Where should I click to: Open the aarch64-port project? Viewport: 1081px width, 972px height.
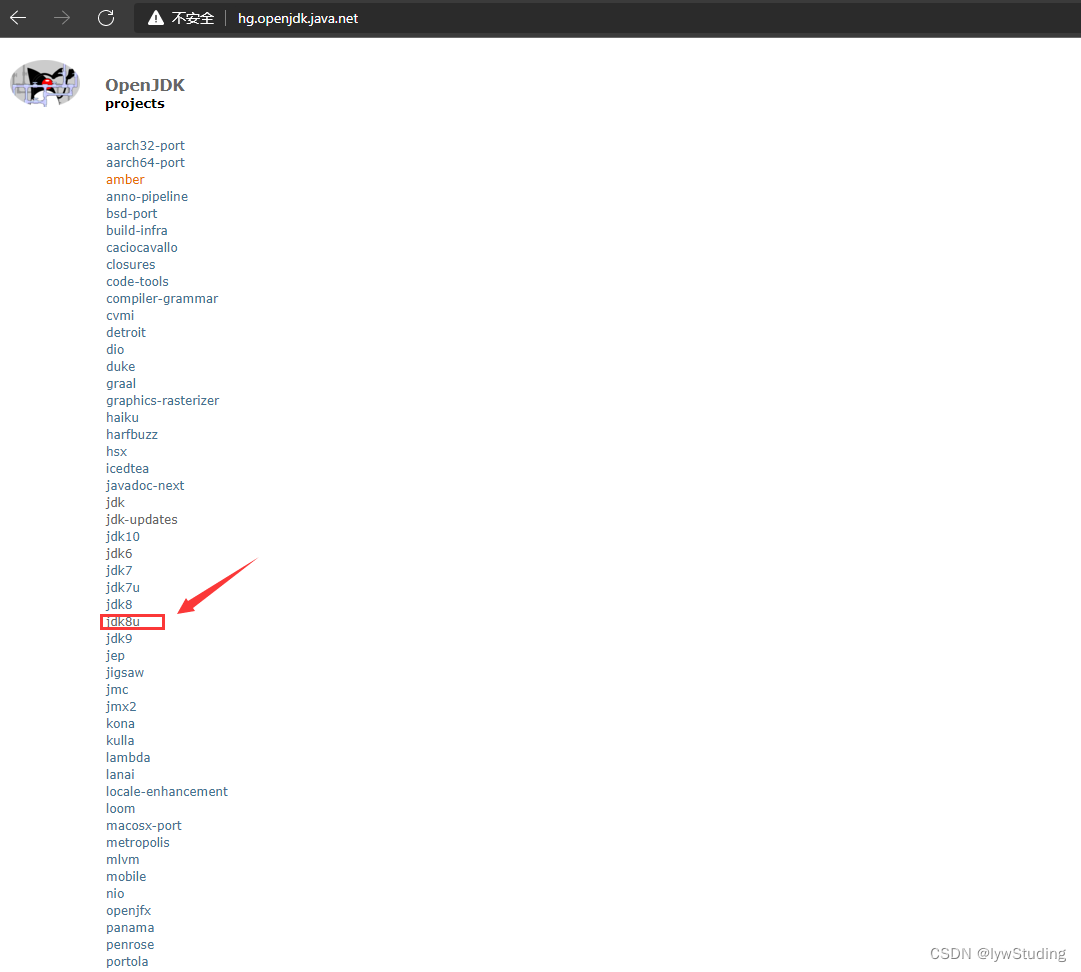pos(145,163)
